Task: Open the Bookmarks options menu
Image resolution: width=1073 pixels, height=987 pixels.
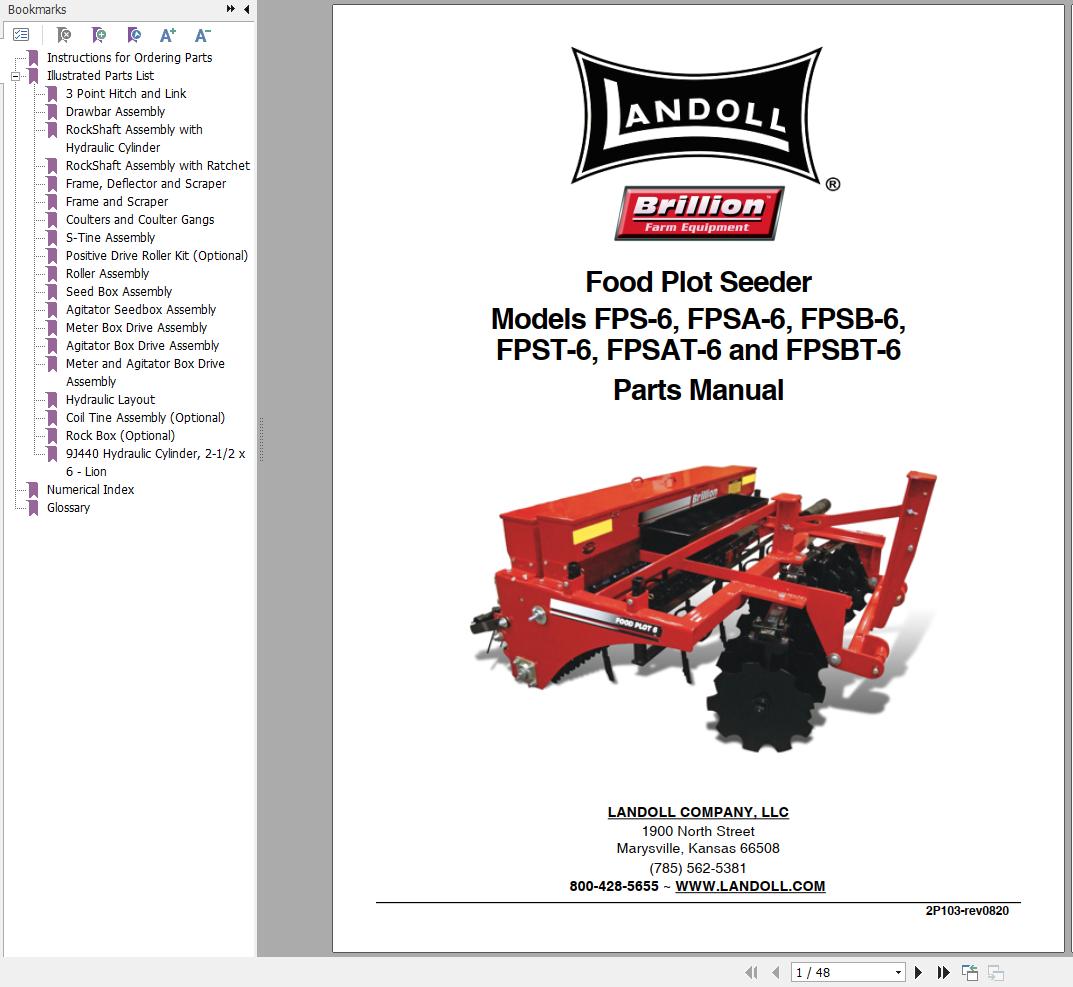Action: pyautogui.click(x=22, y=33)
